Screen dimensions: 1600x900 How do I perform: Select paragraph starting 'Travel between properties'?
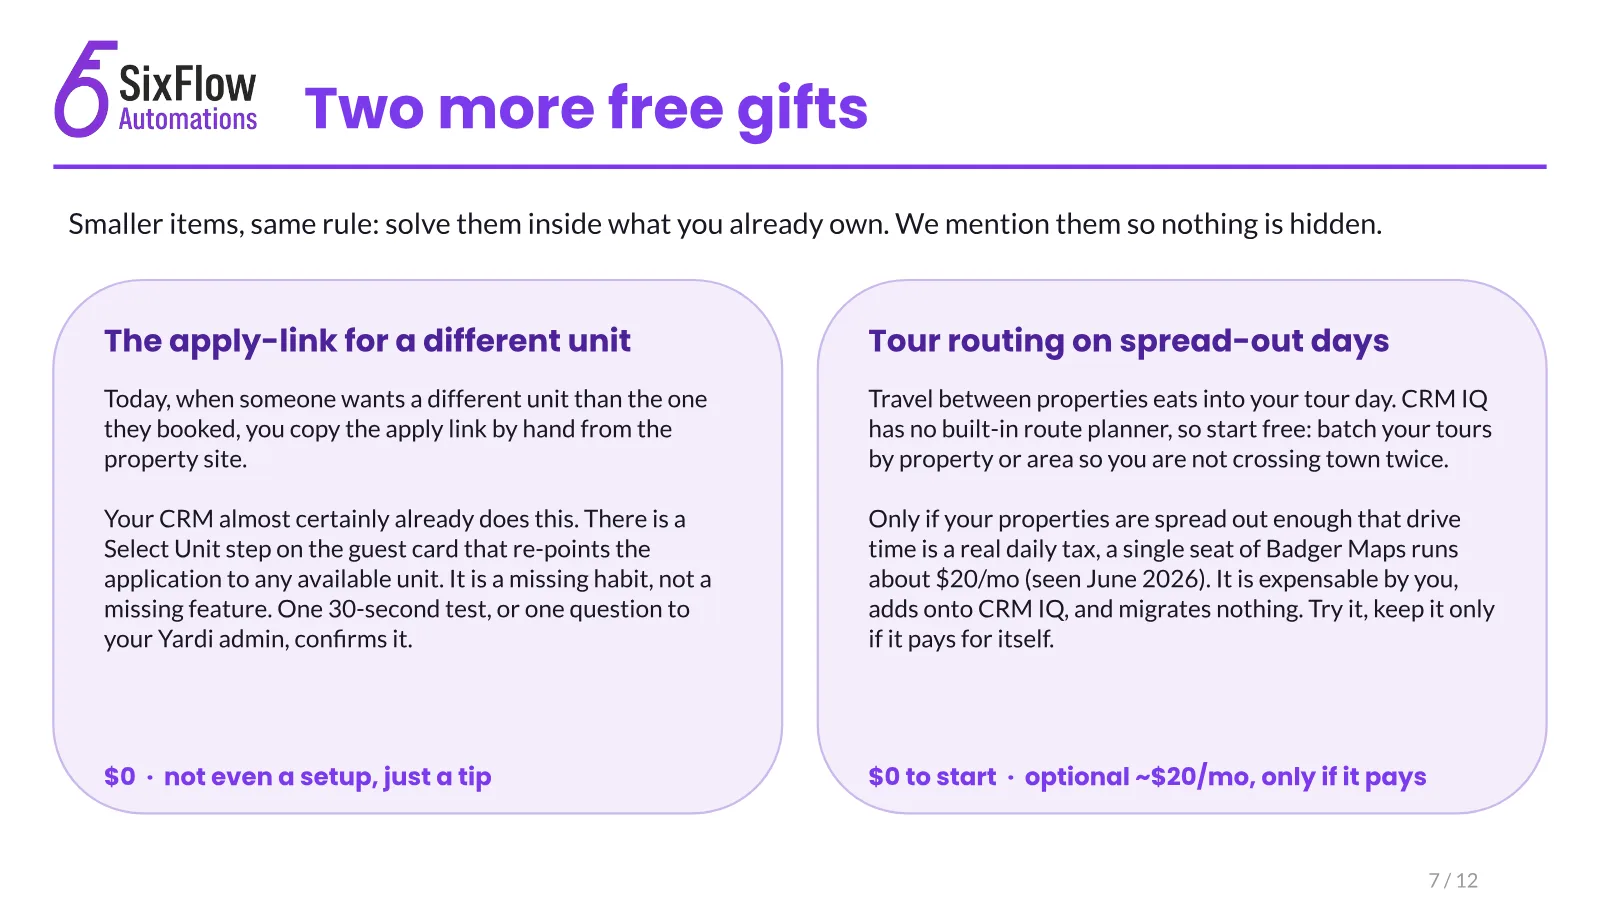(1180, 429)
